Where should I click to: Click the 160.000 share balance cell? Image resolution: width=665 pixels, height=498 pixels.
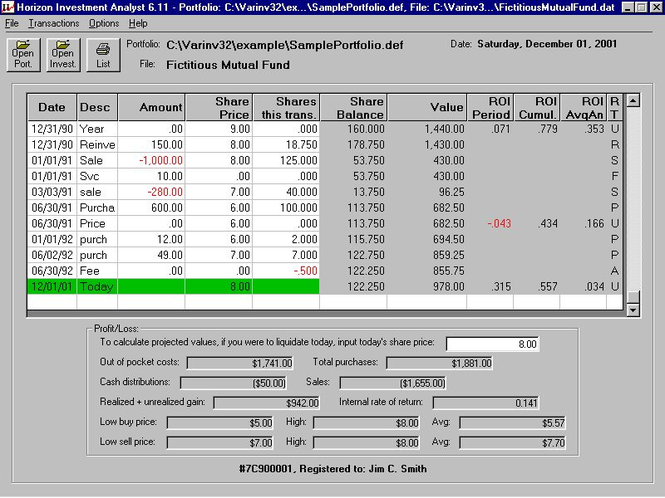pos(354,129)
